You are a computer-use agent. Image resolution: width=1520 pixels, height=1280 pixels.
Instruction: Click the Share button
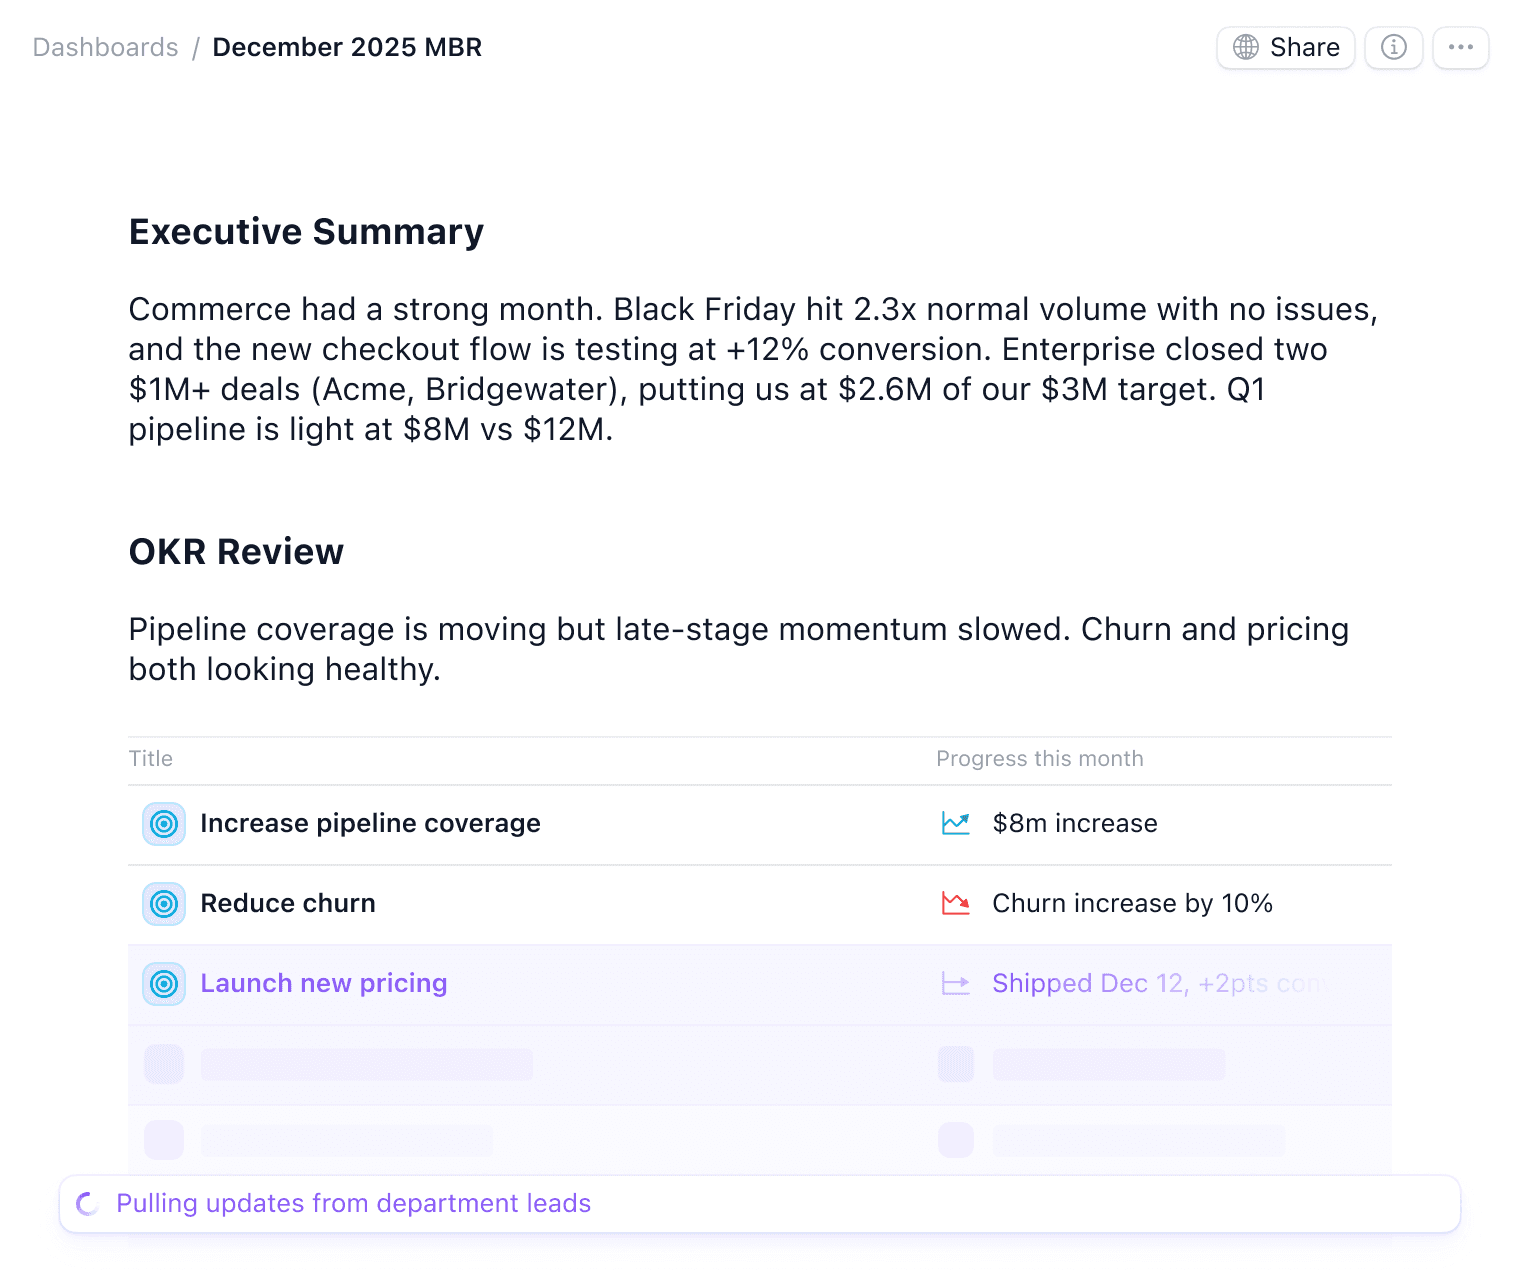1285,47
